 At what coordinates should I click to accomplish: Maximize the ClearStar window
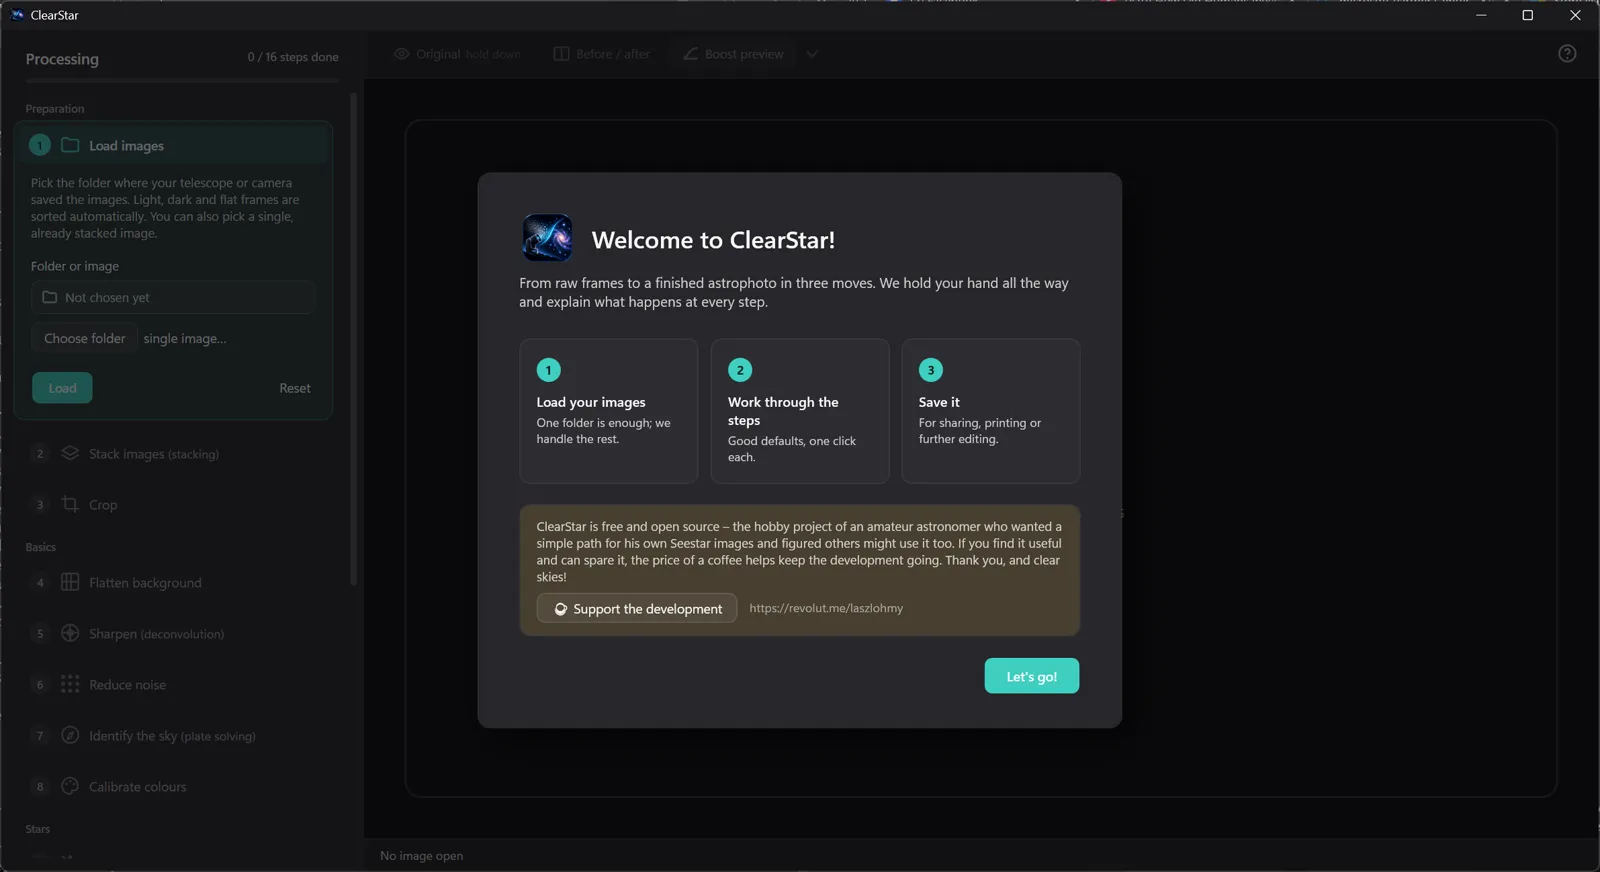tap(1528, 15)
